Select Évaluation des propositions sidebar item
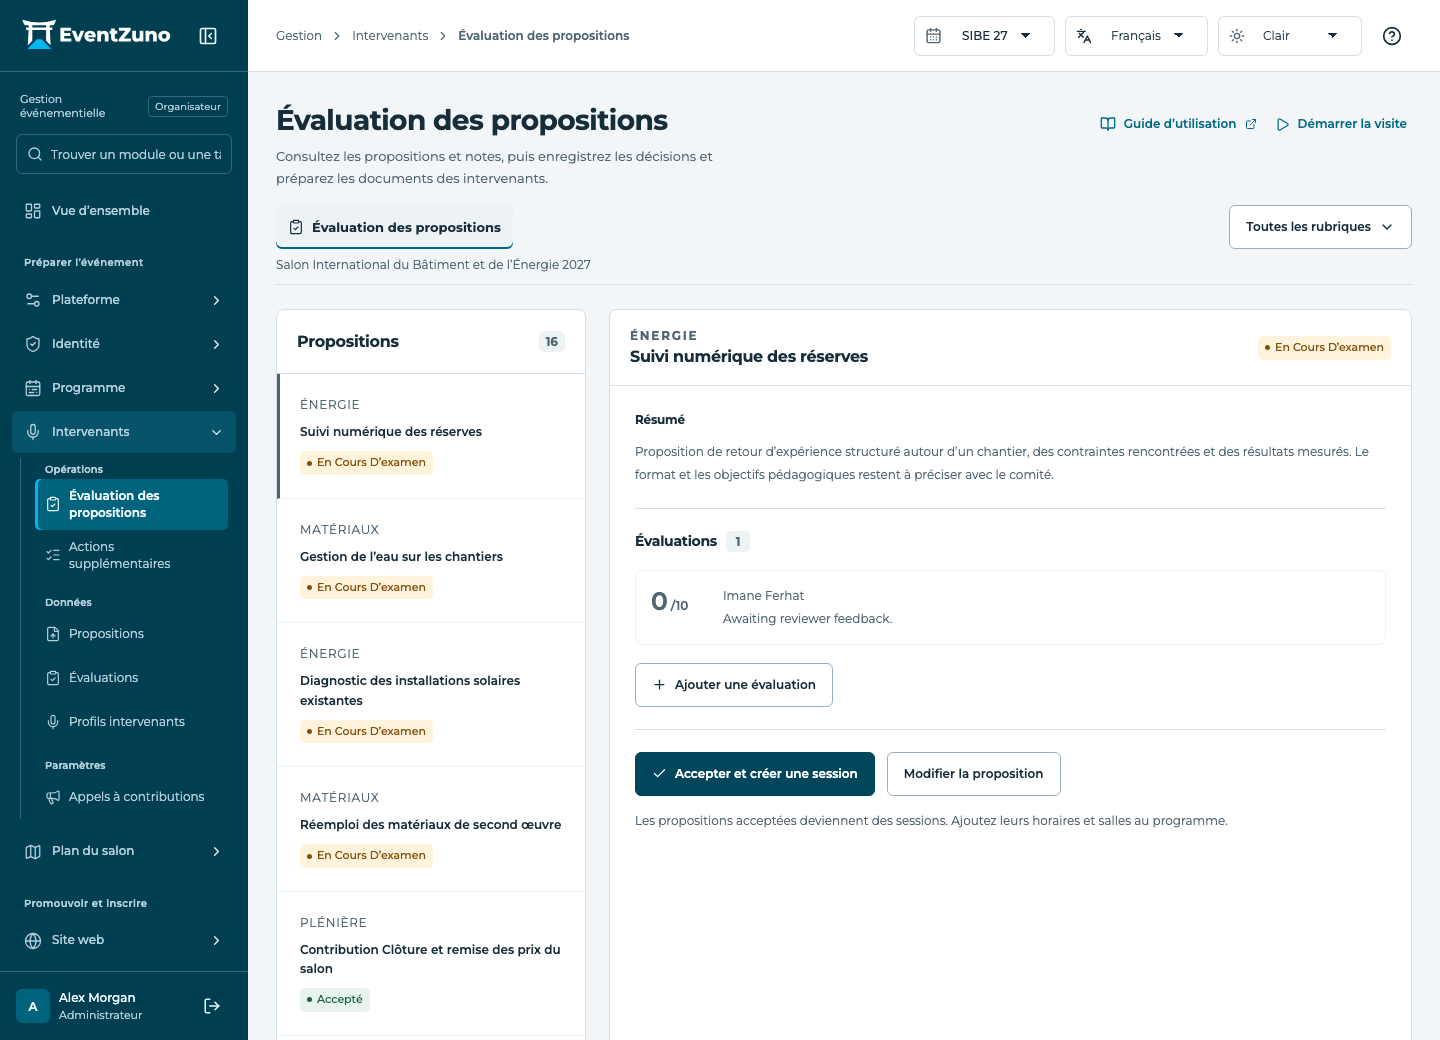This screenshot has height=1040, width=1440. [132, 504]
